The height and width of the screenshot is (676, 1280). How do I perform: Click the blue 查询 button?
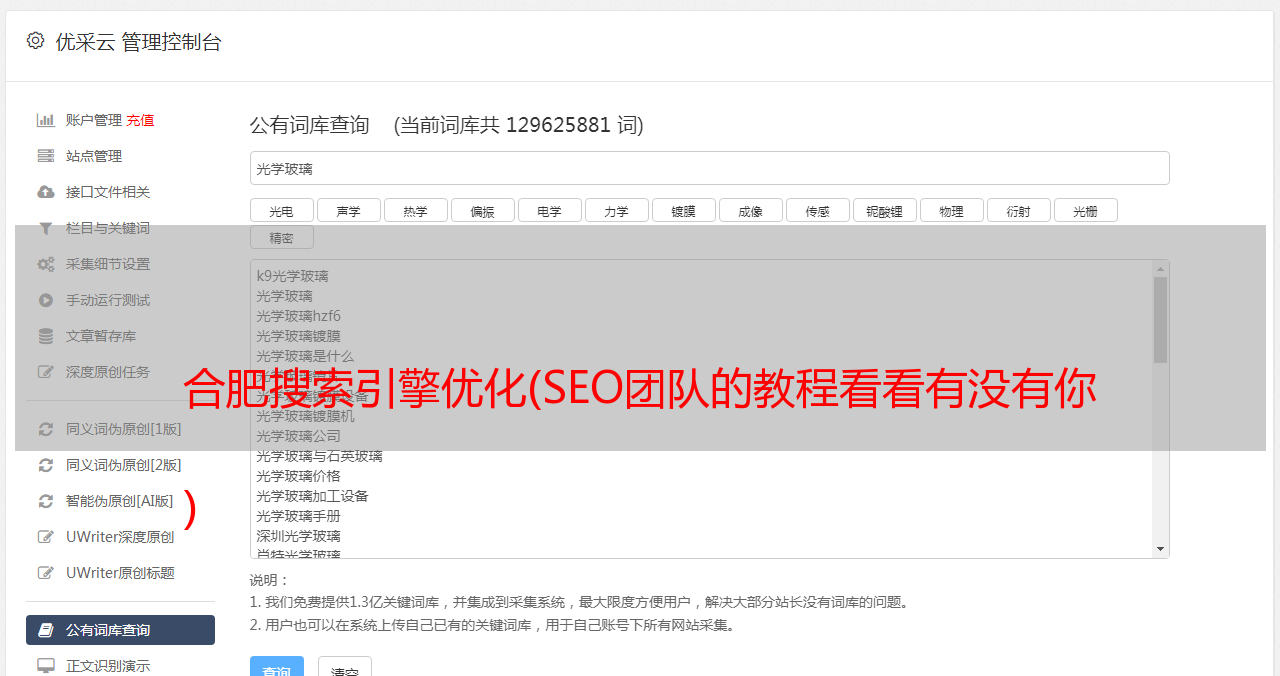tap(277, 667)
